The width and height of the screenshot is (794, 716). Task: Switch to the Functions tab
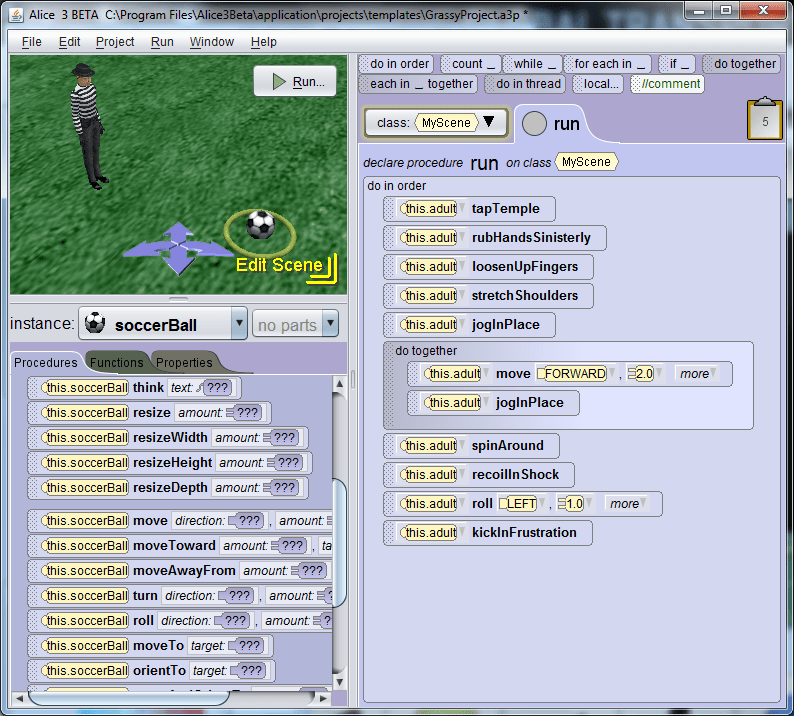116,363
